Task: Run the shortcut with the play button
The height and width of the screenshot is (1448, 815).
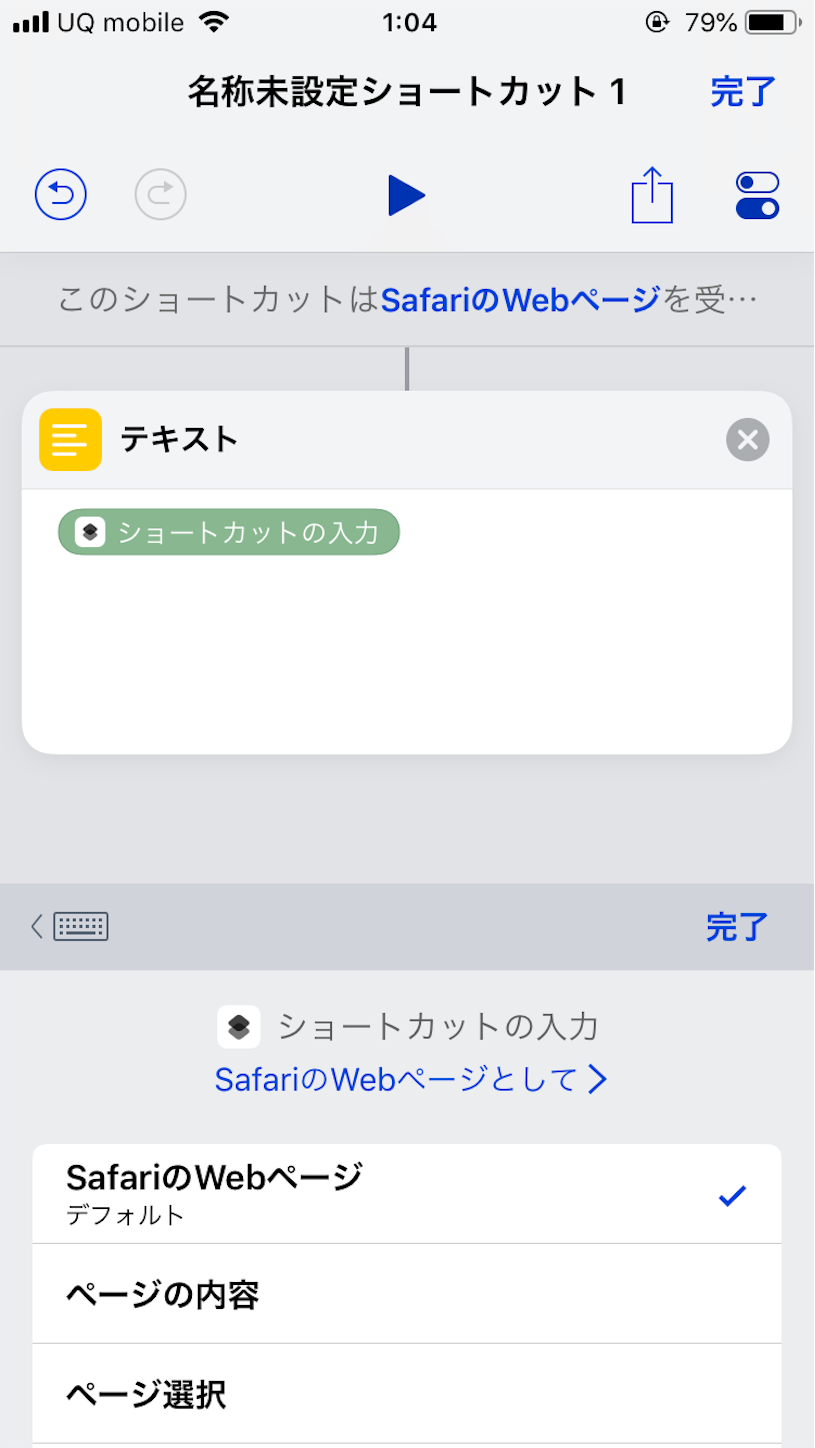Action: pos(407,194)
